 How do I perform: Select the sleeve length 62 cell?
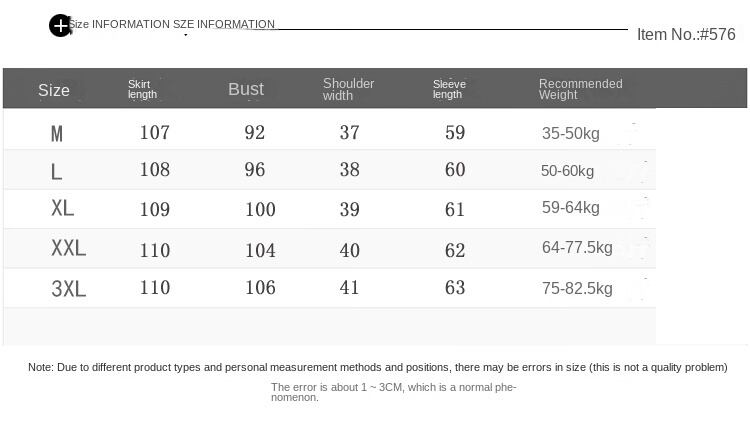tap(455, 250)
